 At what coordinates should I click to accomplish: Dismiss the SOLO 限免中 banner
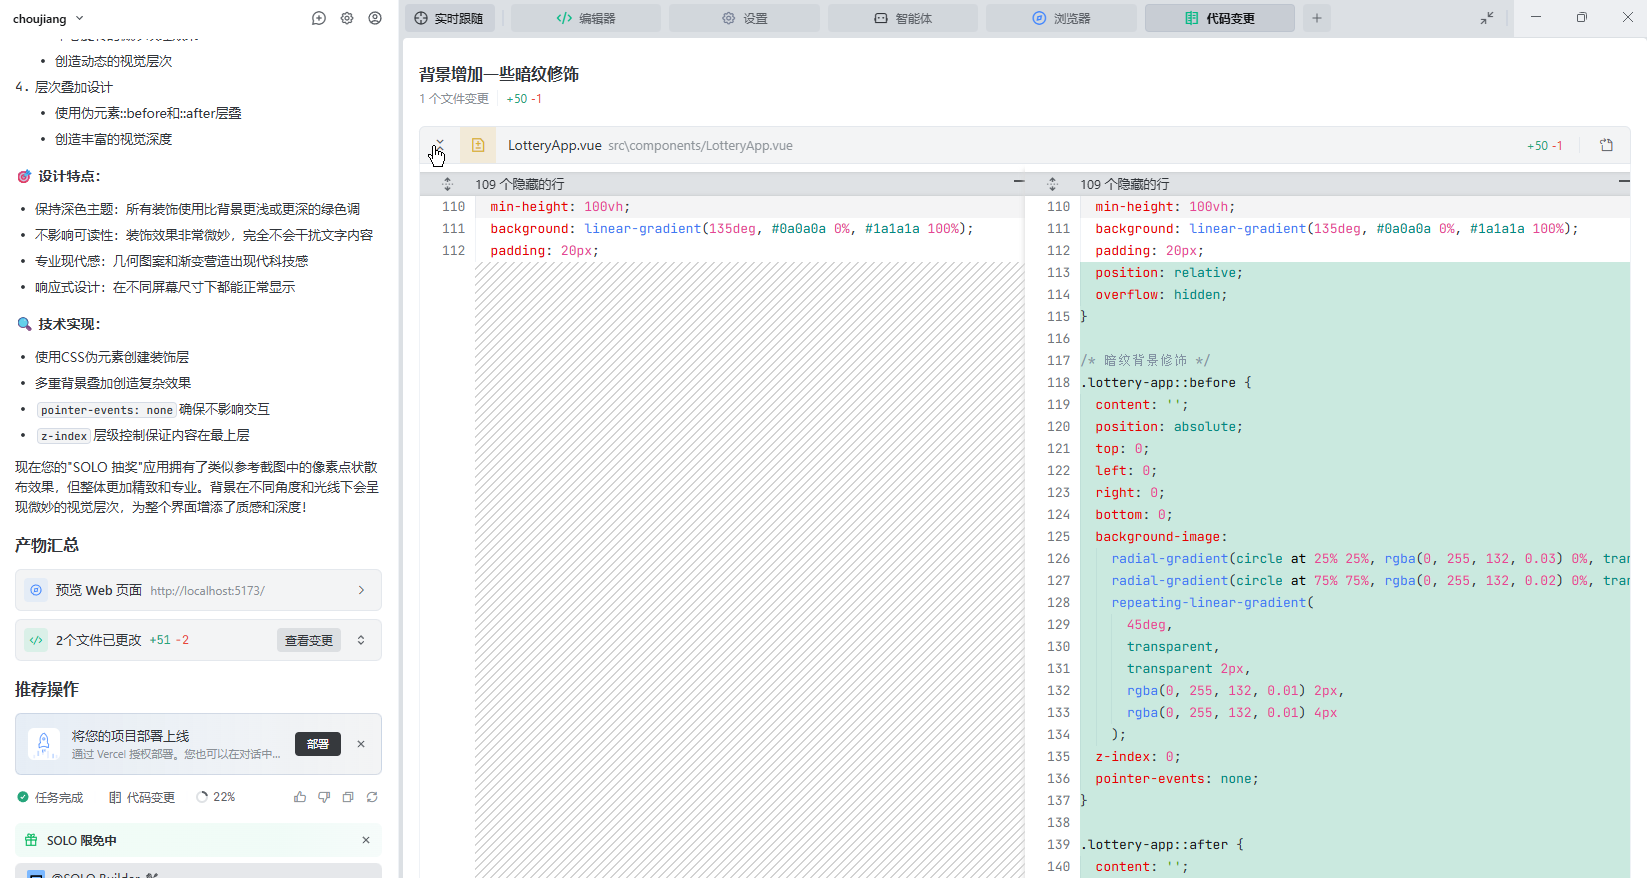[x=366, y=840]
